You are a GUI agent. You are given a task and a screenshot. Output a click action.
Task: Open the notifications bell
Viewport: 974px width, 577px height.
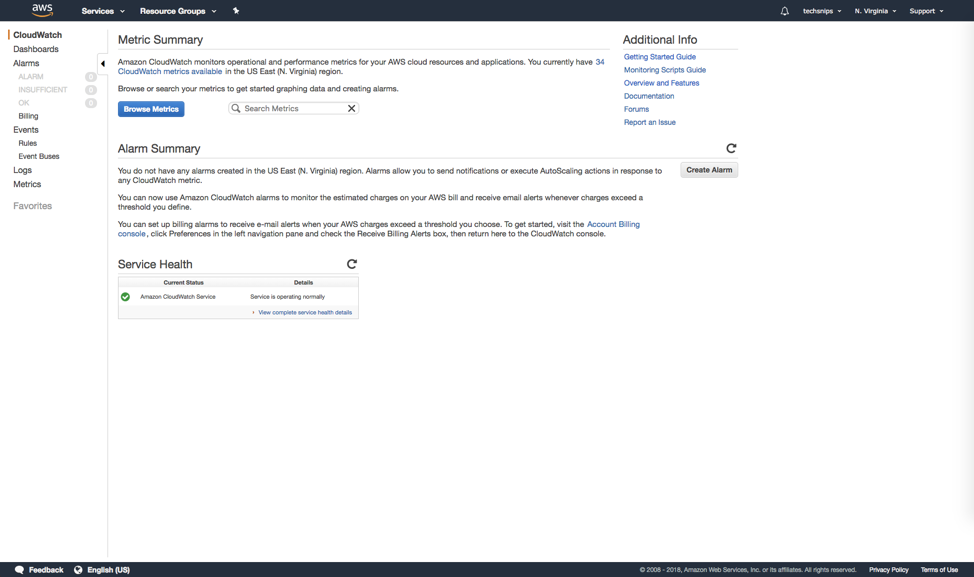click(785, 11)
